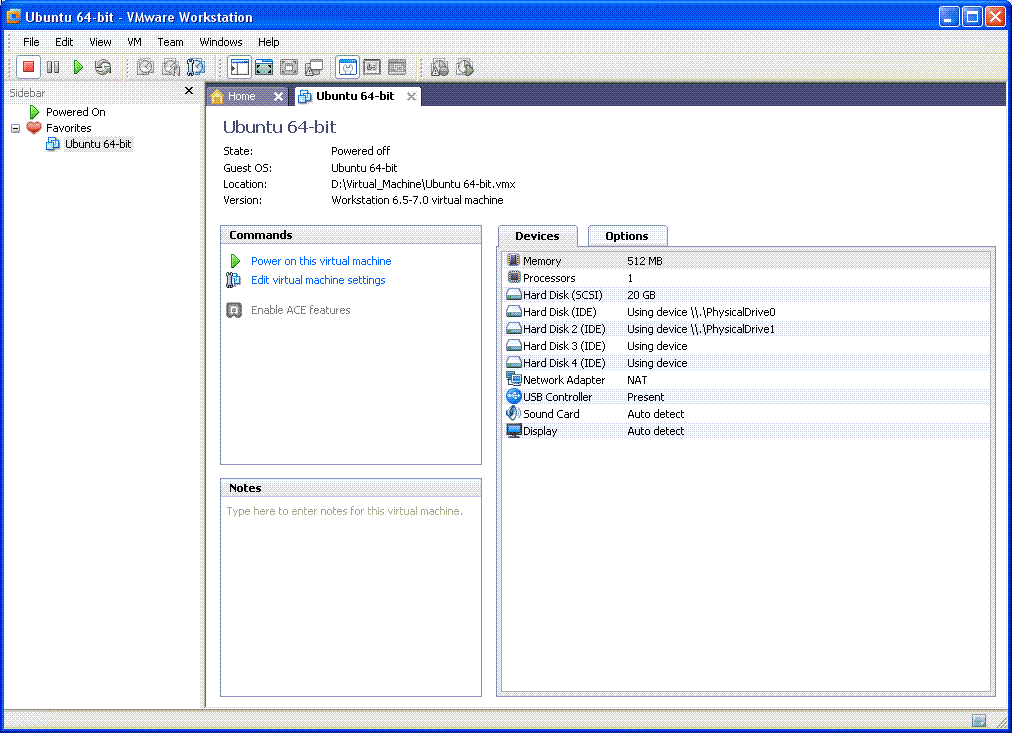
Task: Open Snapshot Manager from the wrench-clock toolbar icon
Action: [x=196, y=66]
